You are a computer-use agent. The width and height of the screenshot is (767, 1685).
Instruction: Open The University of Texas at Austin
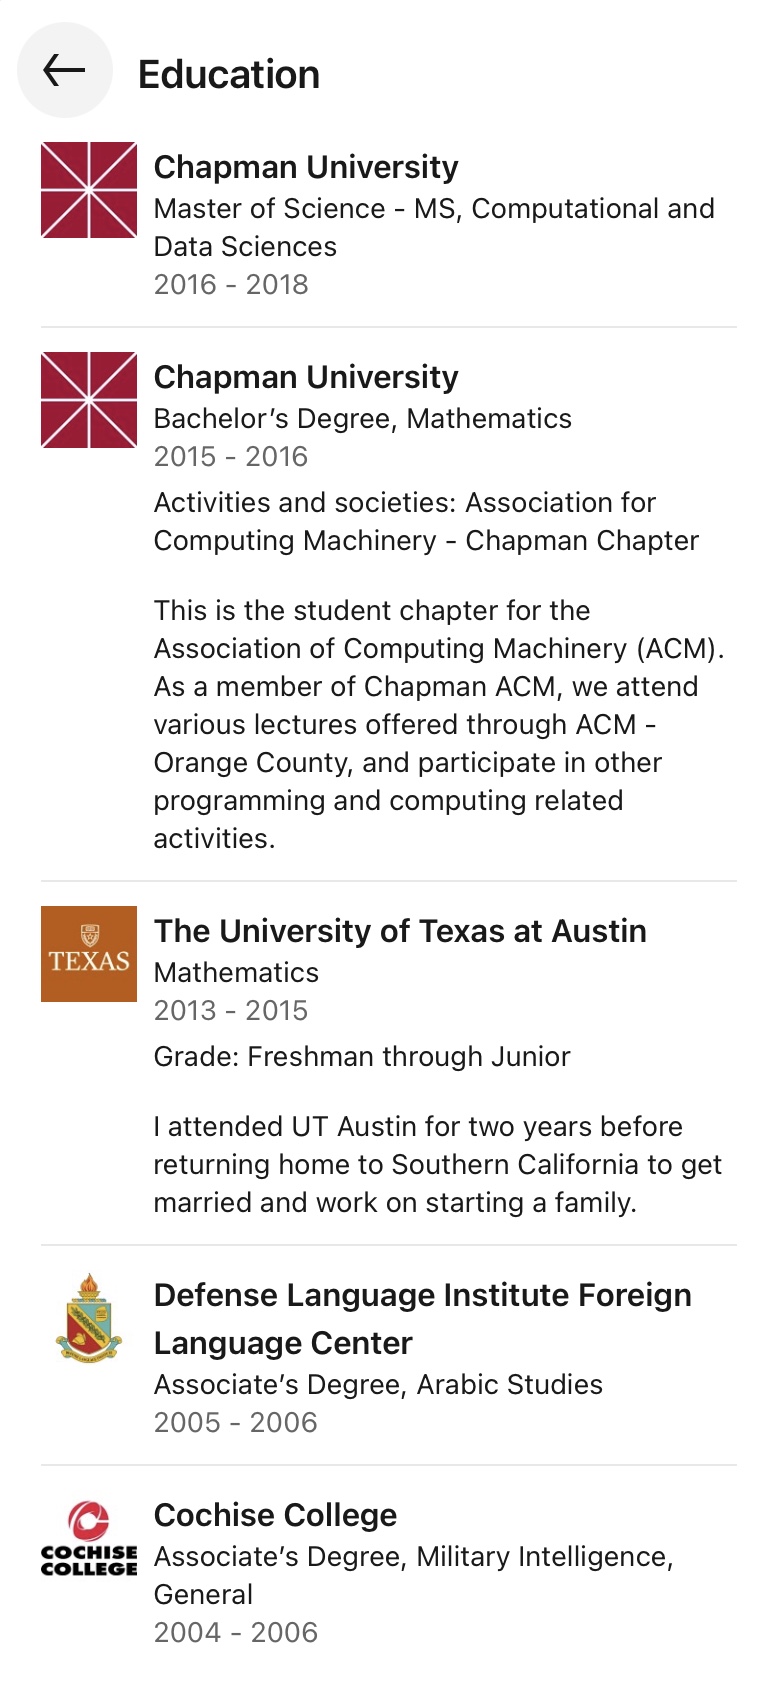click(400, 931)
